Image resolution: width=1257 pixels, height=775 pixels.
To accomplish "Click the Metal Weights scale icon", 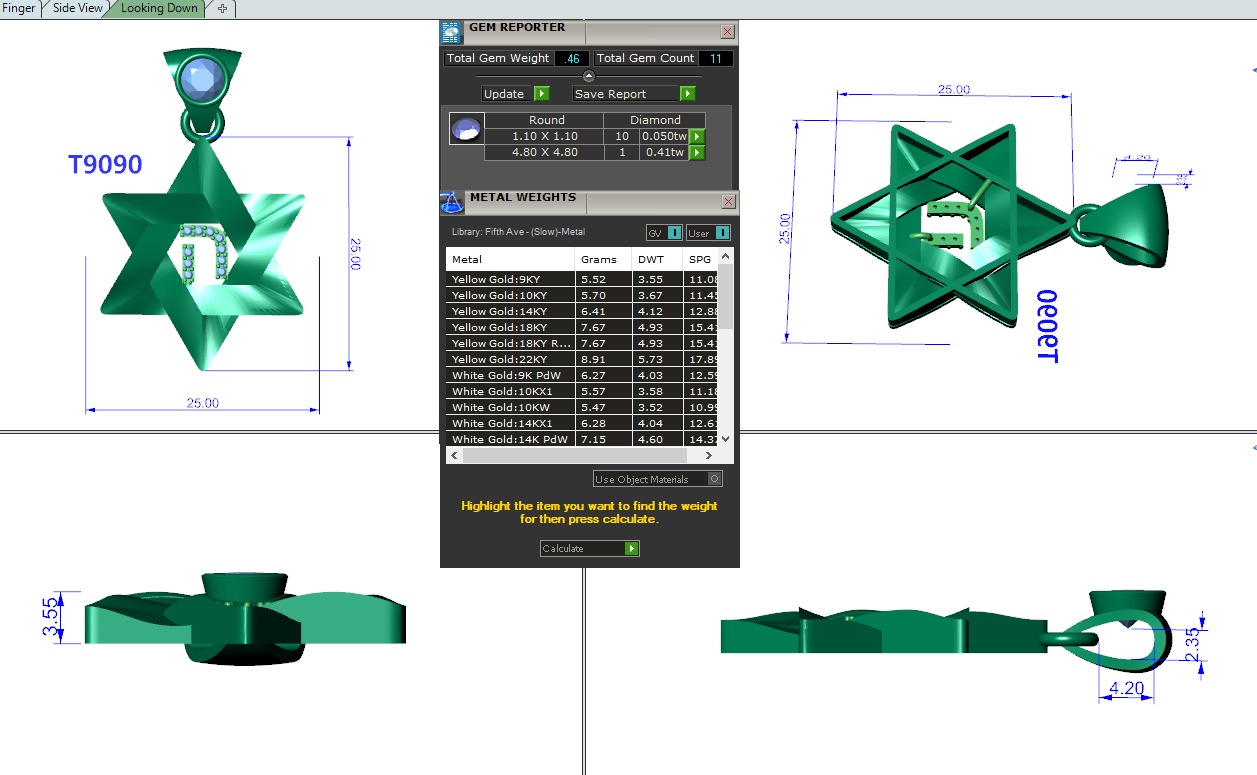I will (x=452, y=202).
